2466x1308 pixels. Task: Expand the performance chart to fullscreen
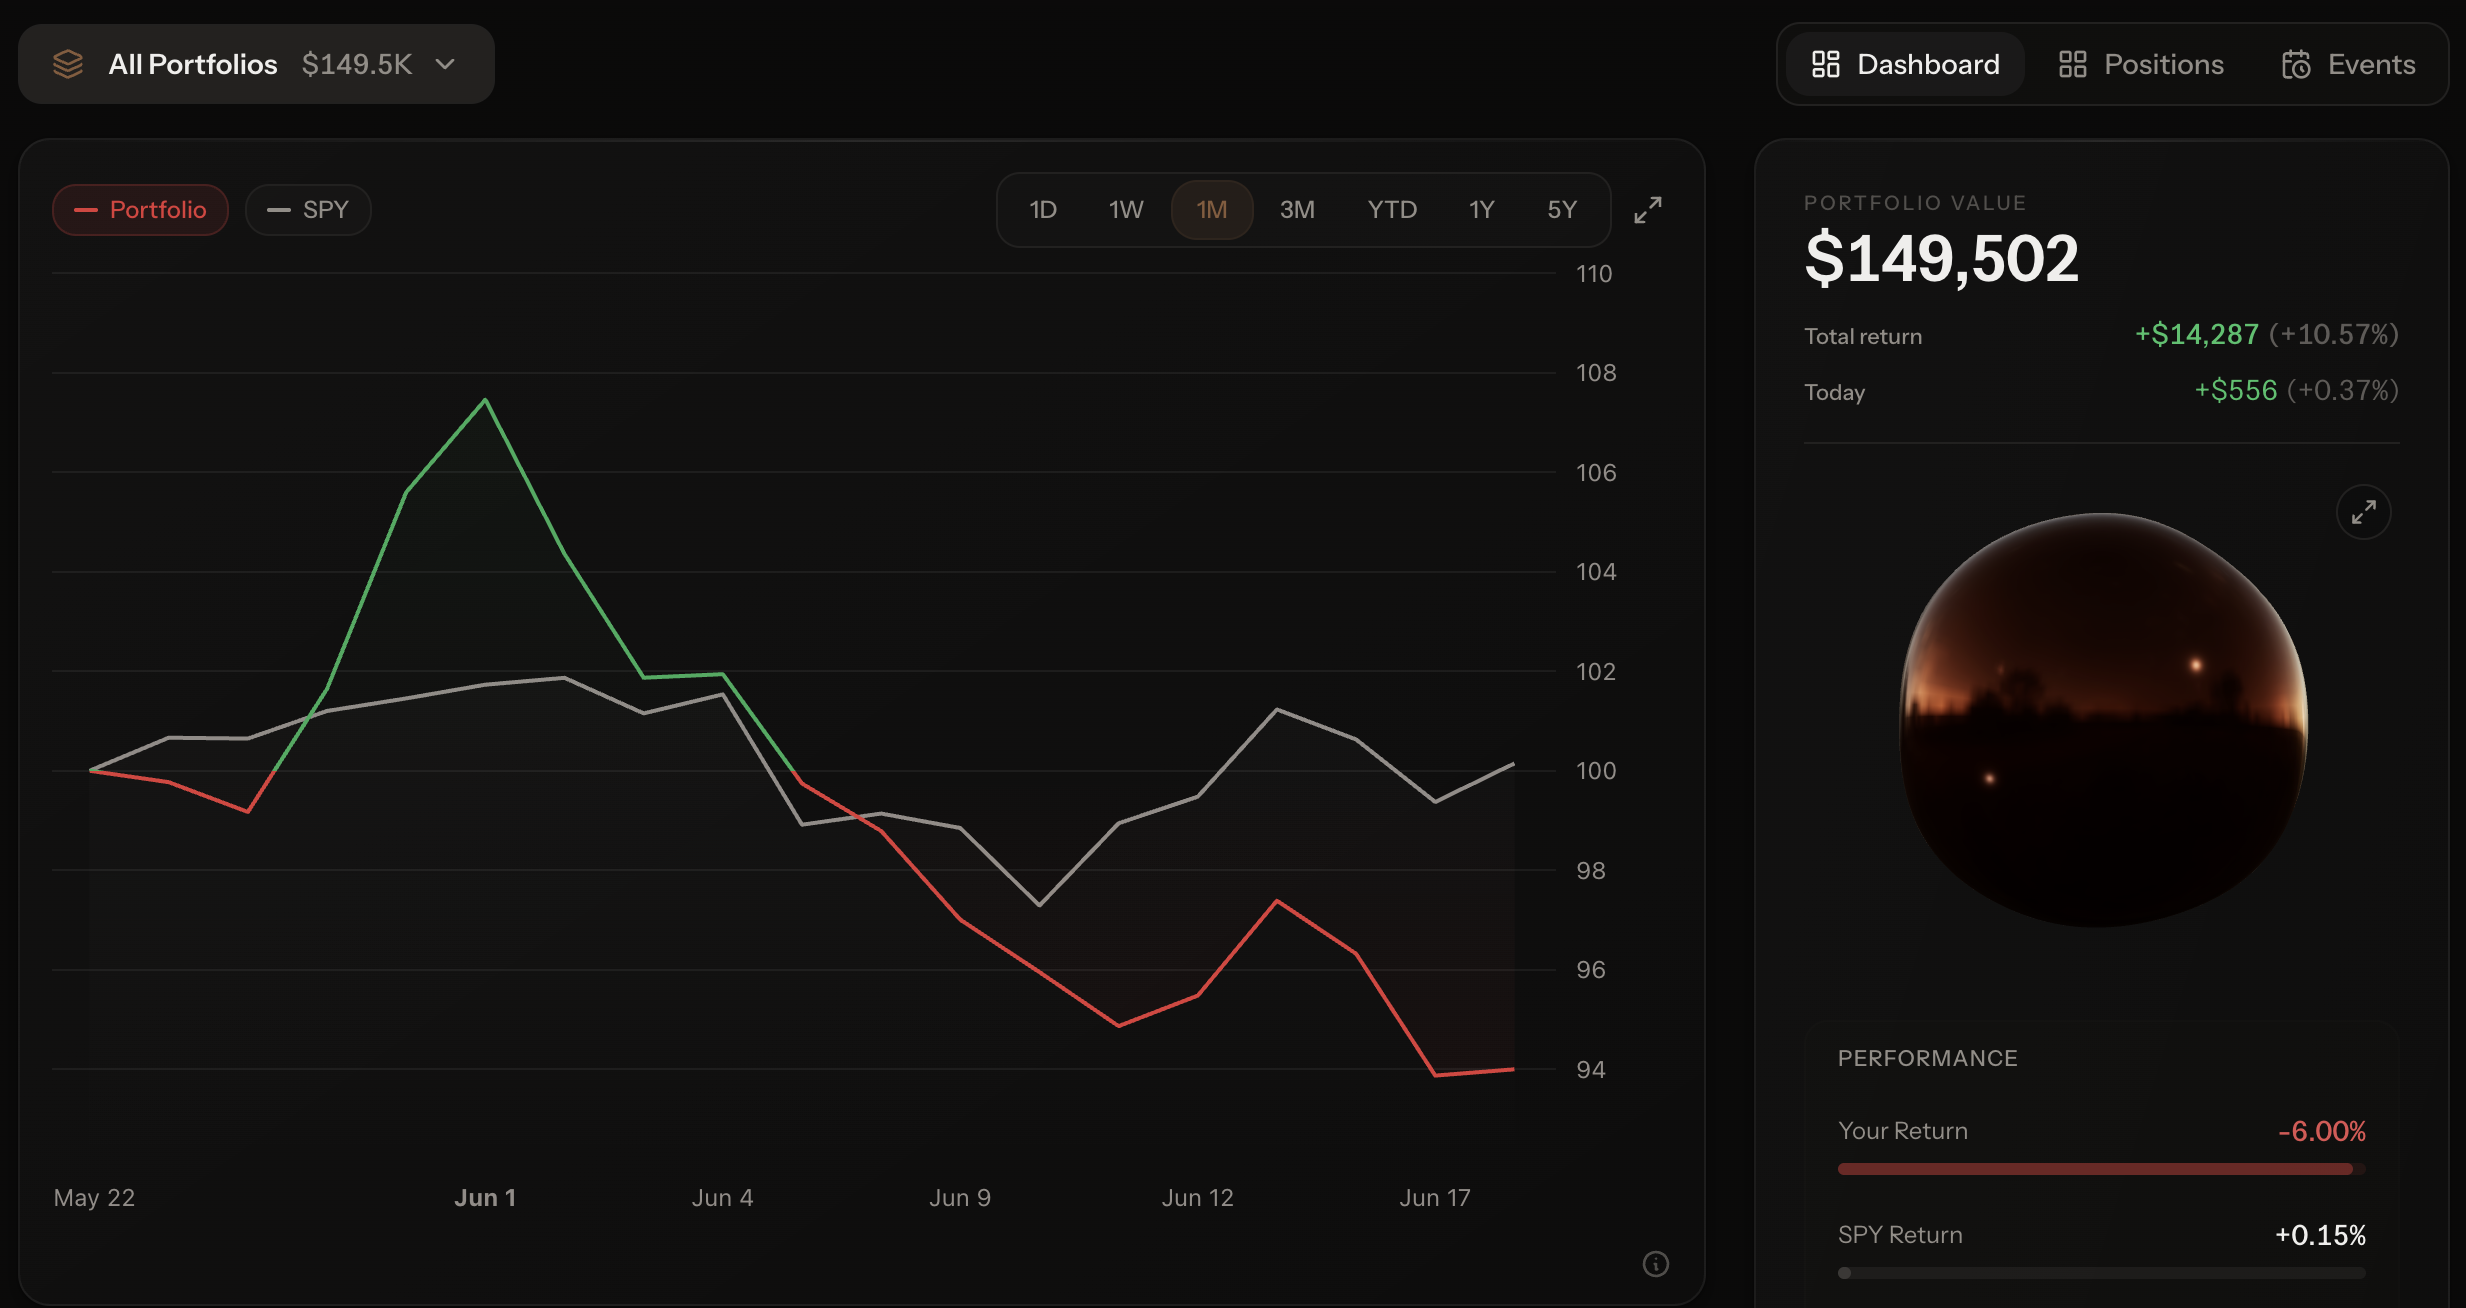coord(1648,210)
